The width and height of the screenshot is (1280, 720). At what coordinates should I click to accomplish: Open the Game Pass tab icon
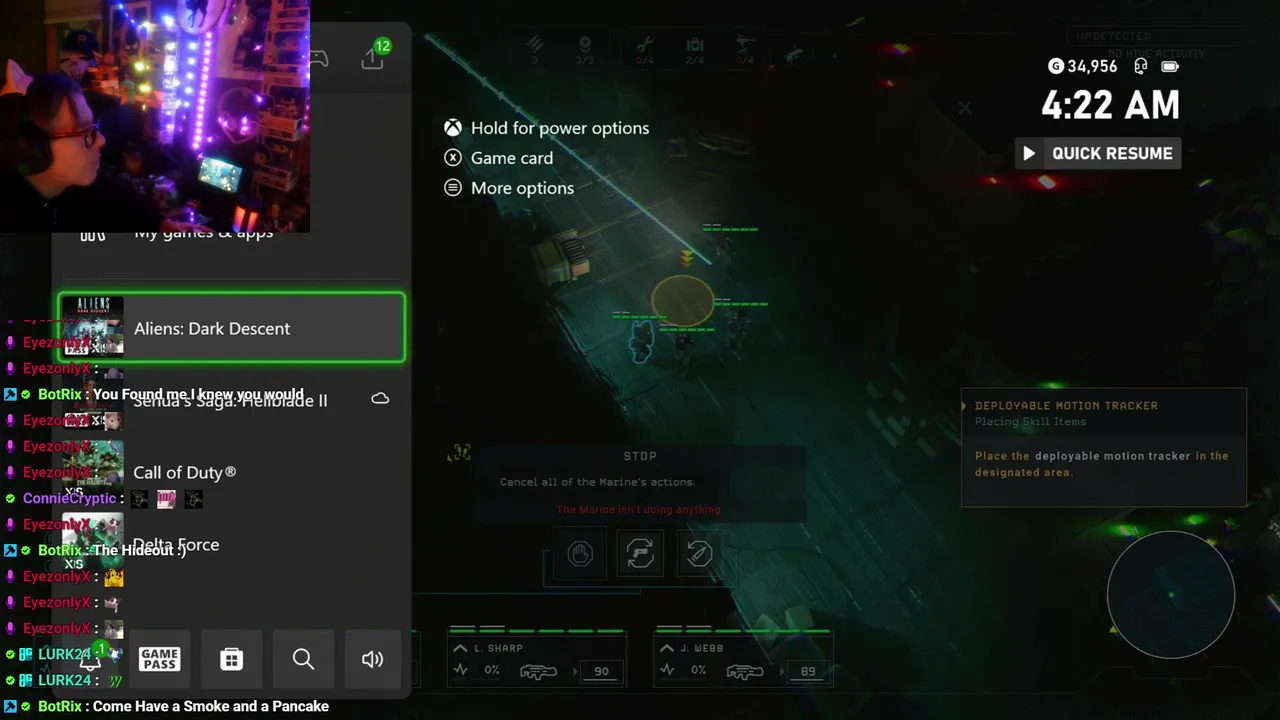(160, 659)
